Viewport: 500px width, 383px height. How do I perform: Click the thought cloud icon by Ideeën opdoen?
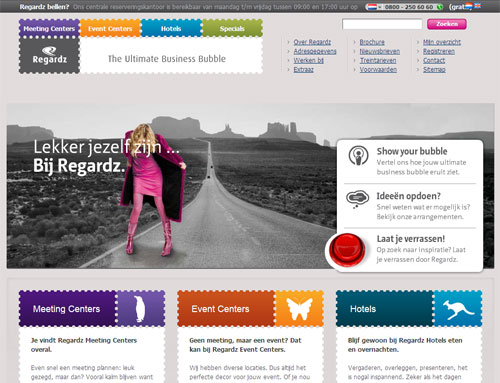(357, 199)
